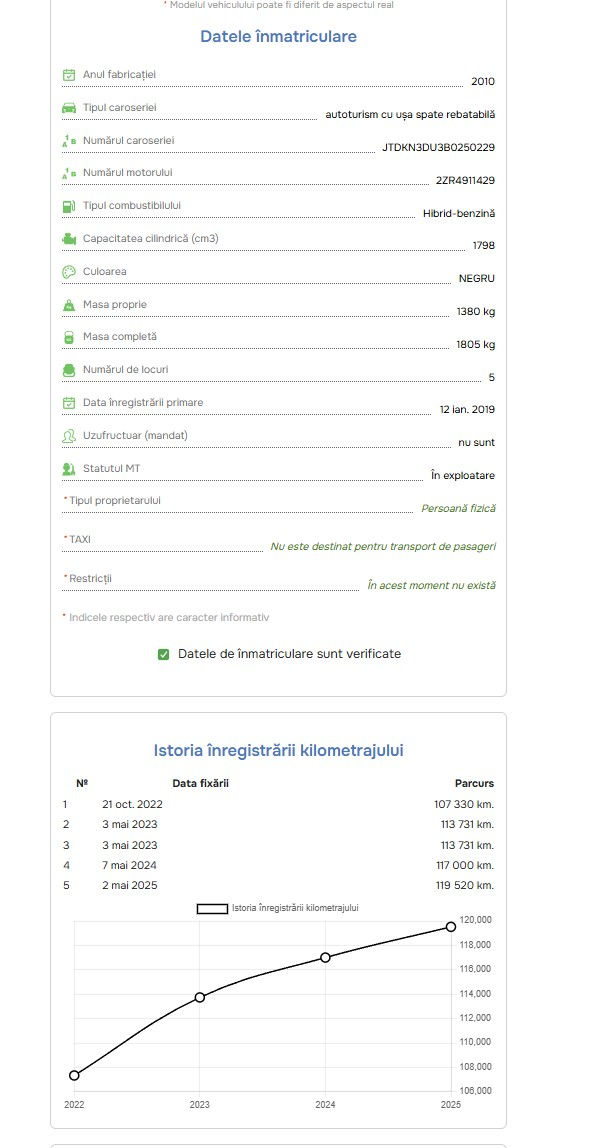Click the calendar icon beside Anul fabricației
Screen dimensions: 599x1148
coord(69,75)
